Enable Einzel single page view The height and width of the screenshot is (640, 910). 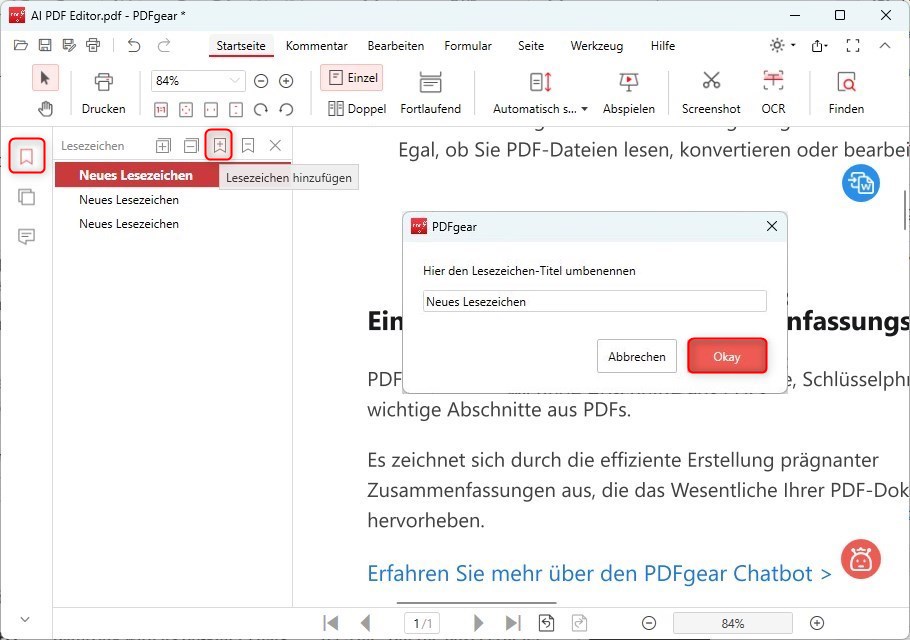352,78
